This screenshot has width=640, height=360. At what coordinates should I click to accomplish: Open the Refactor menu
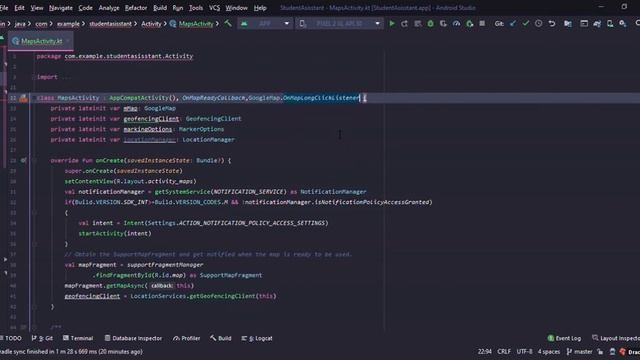click(x=136, y=8)
